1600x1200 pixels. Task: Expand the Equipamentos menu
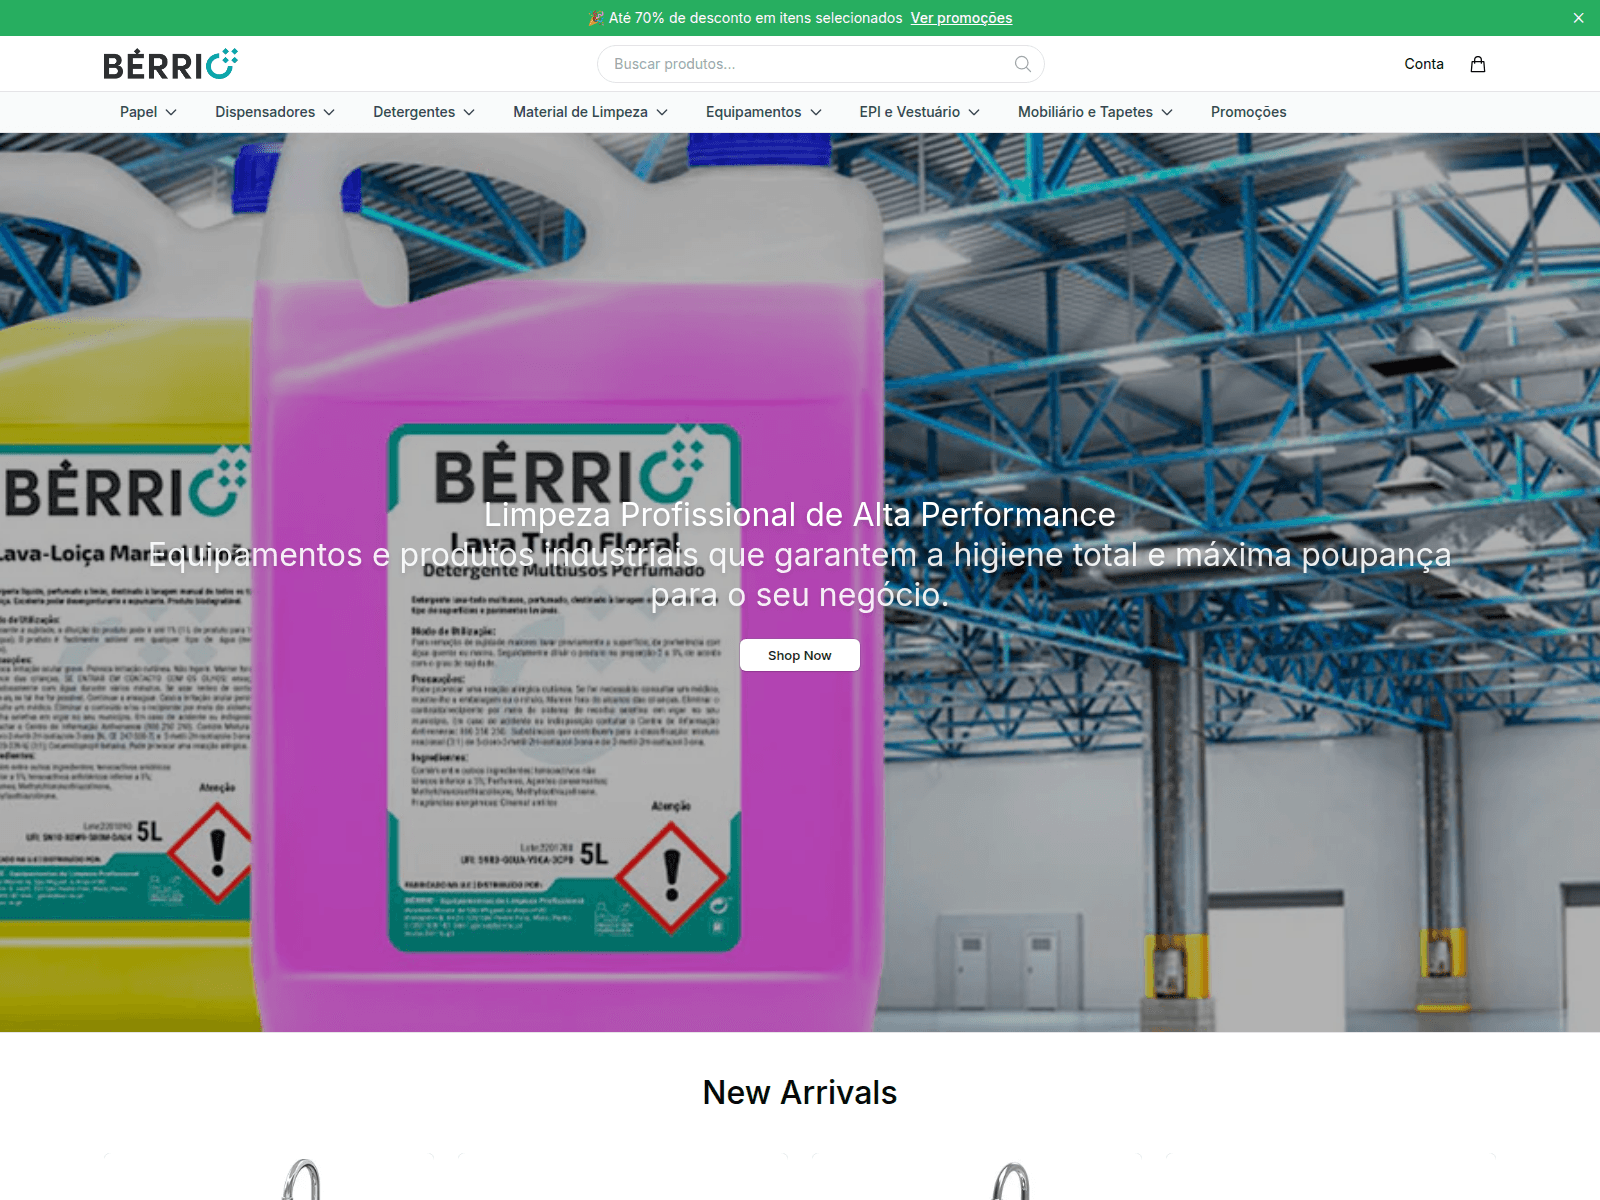coord(763,112)
